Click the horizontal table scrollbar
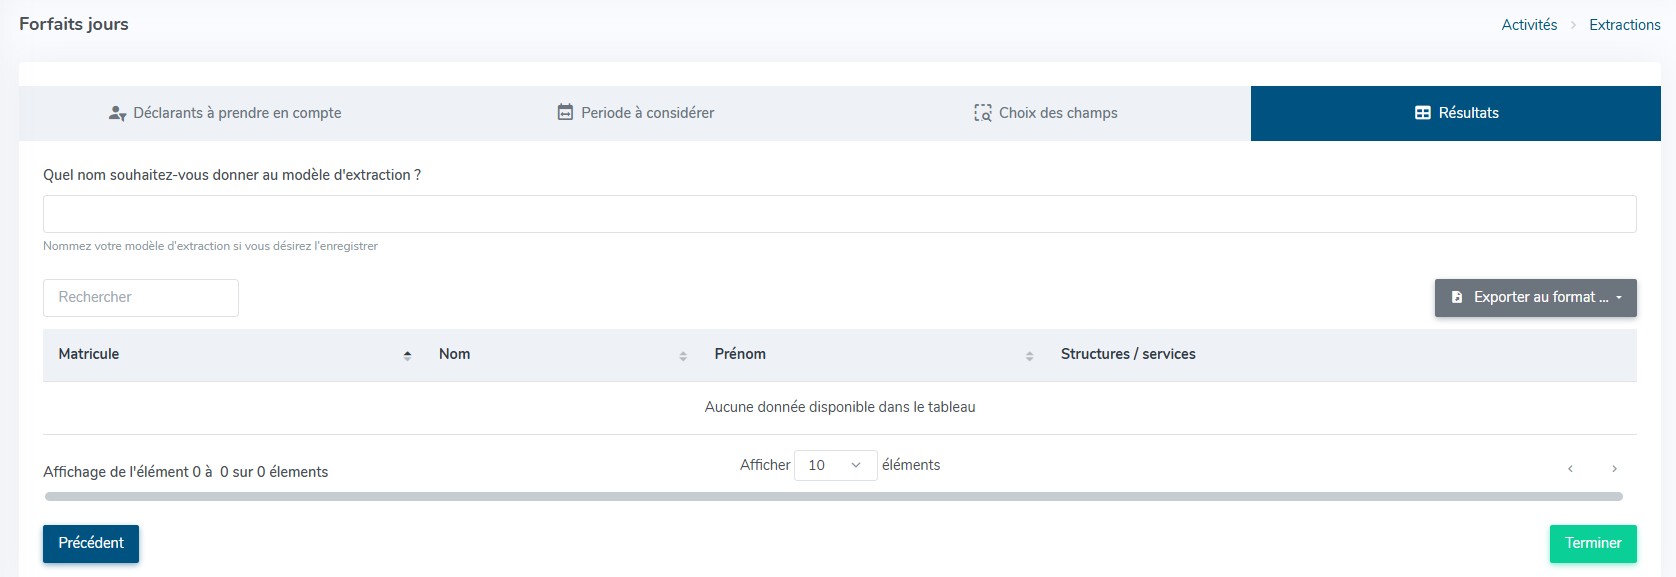This screenshot has width=1676, height=577. pyautogui.click(x=833, y=496)
